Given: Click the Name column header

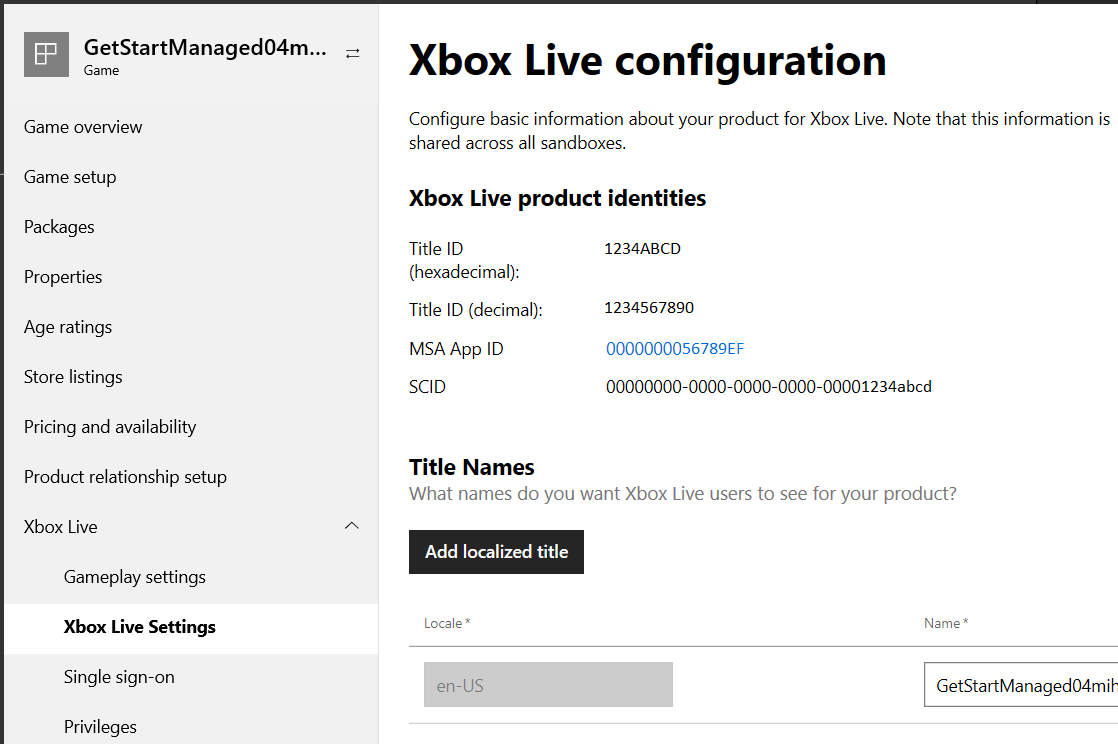Looking at the screenshot, I should pos(946,623).
